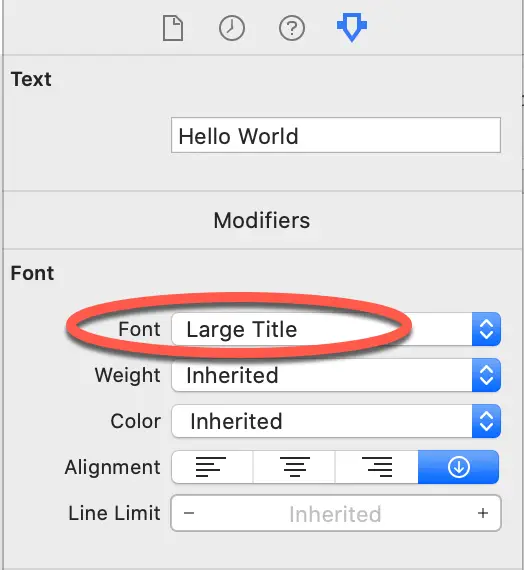Increase the Line Limit with plus
The image size is (524, 570).
point(483,513)
